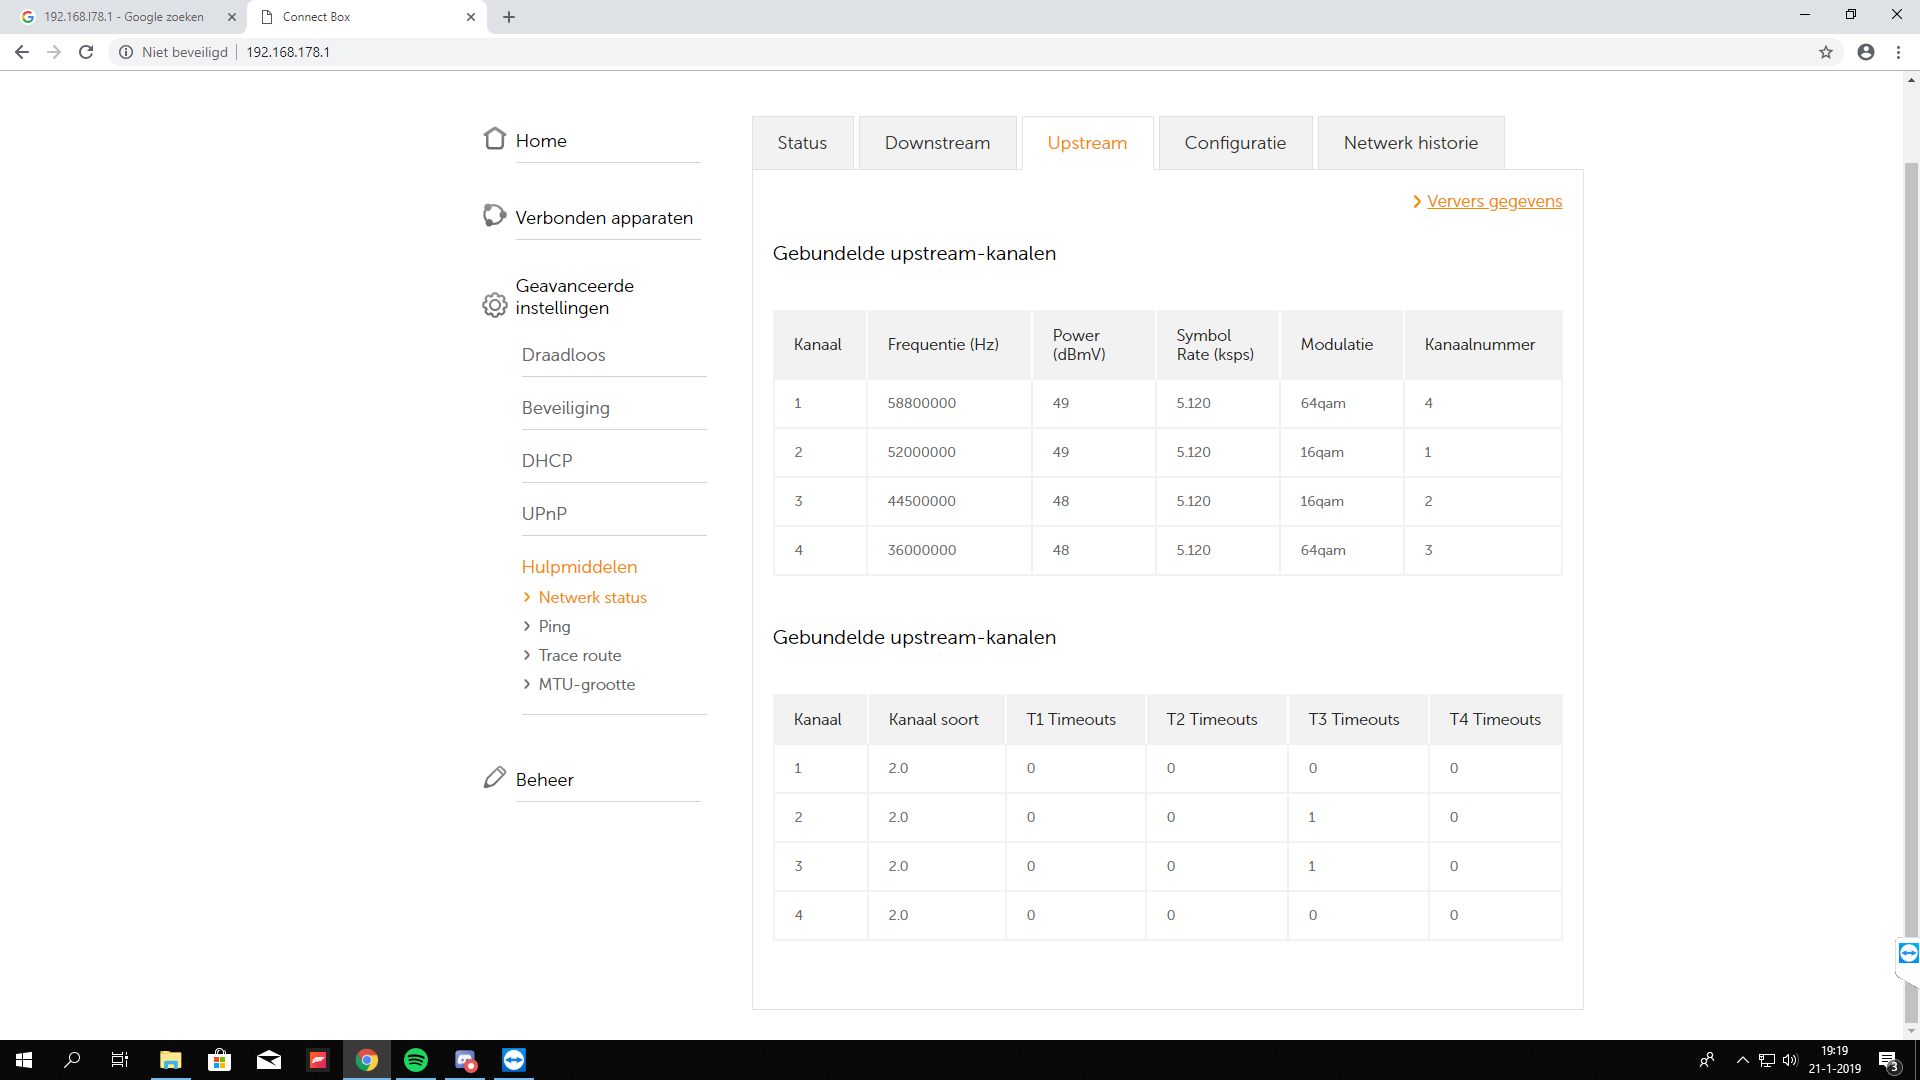
Task: Open the MTU-grootte chevron item
Action: click(586, 684)
